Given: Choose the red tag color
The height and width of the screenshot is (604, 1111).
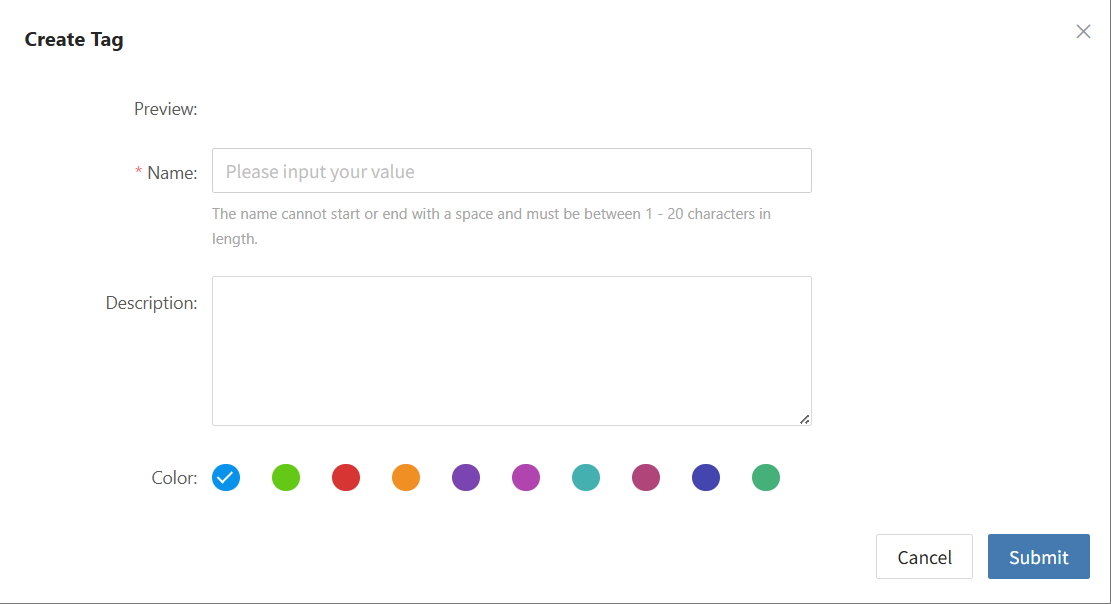Looking at the screenshot, I should coord(346,477).
